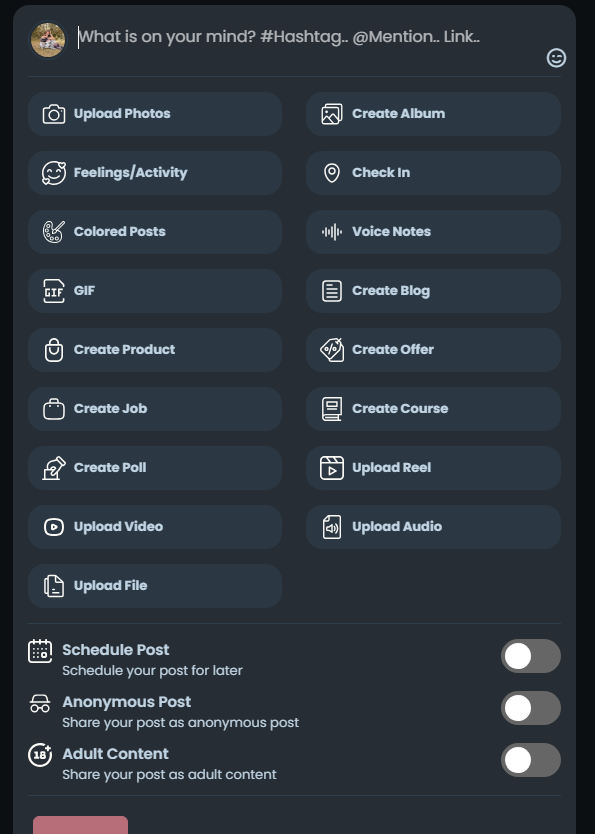Viewport: 595px width, 834px height.
Task: Choose the Colored Posts palette icon
Action: click(x=54, y=232)
